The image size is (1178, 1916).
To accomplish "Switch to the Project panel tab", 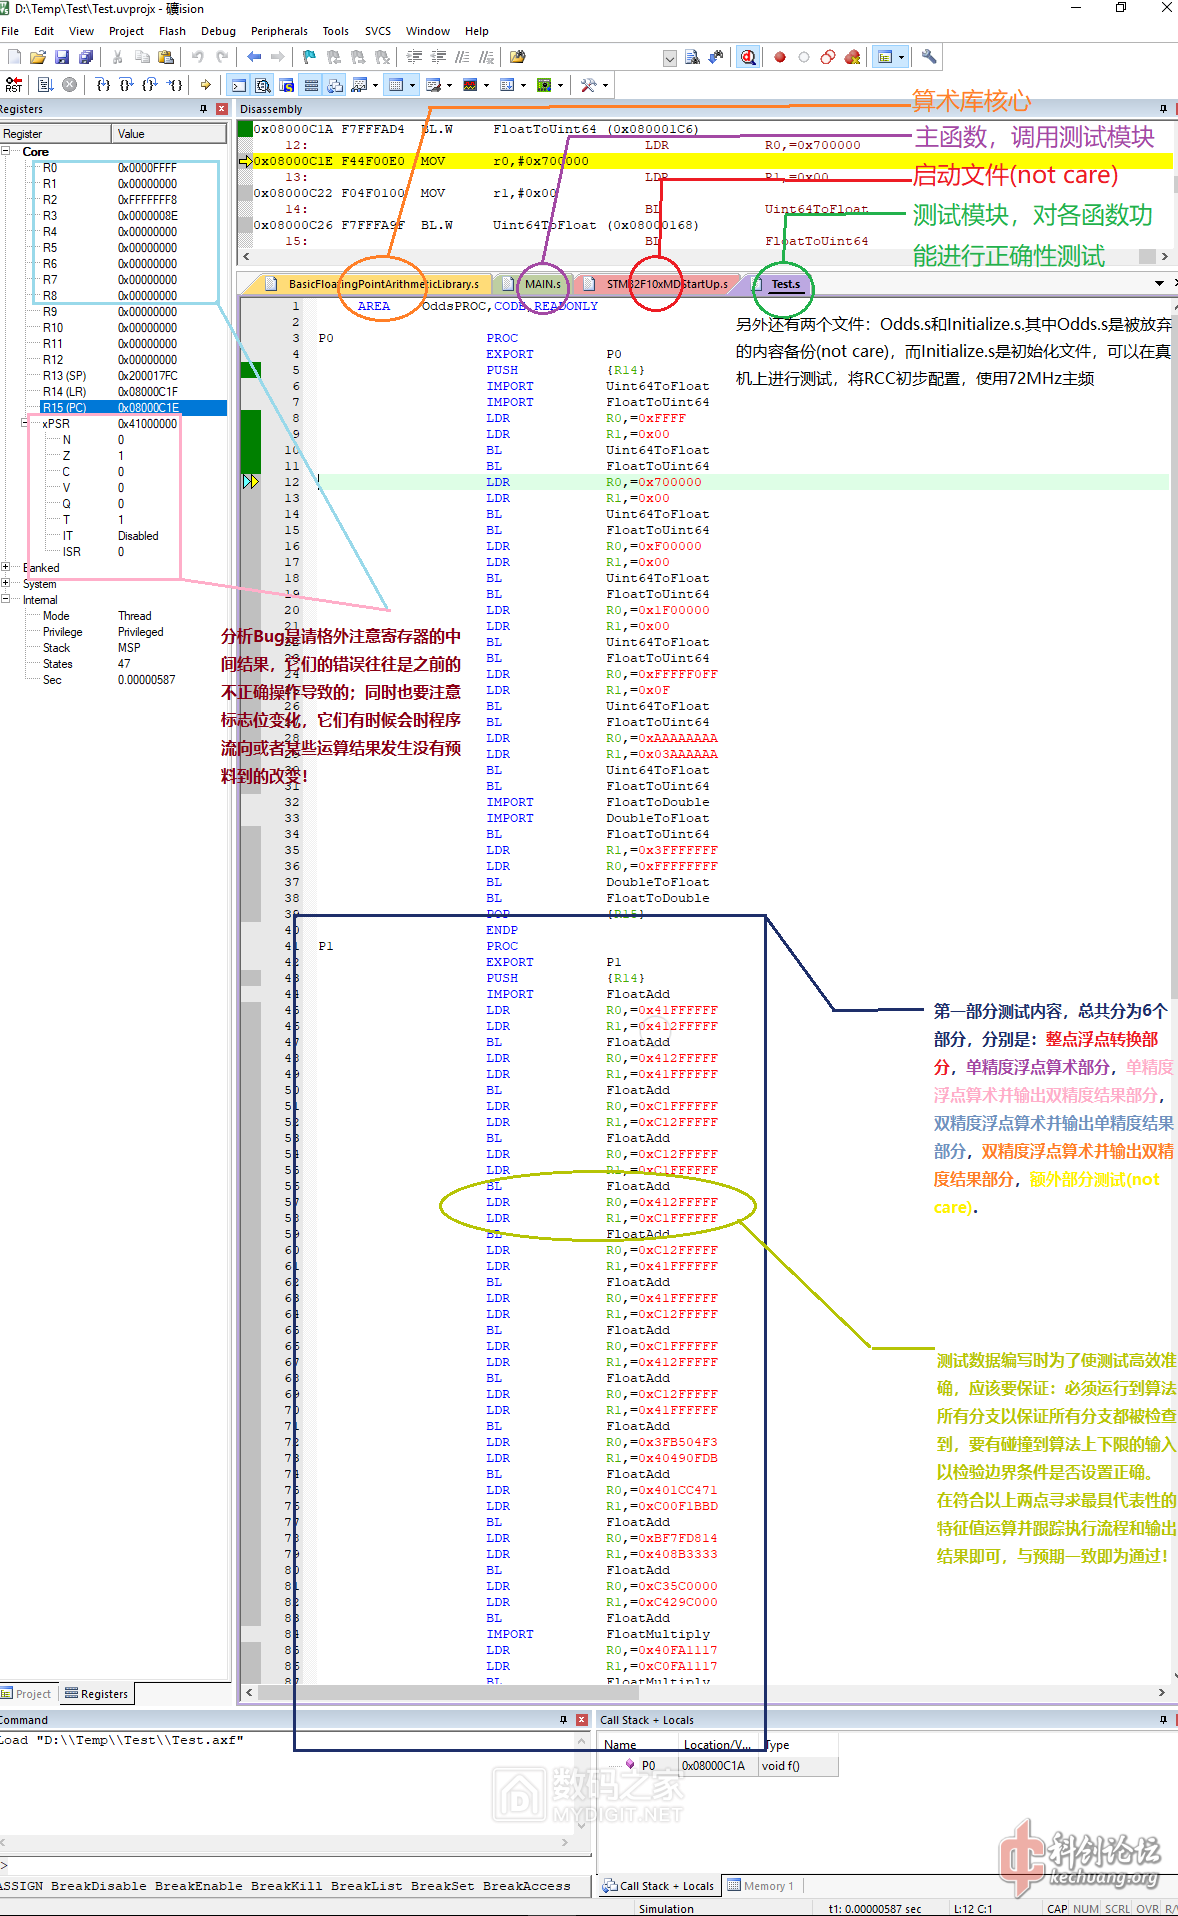I will (27, 1693).
